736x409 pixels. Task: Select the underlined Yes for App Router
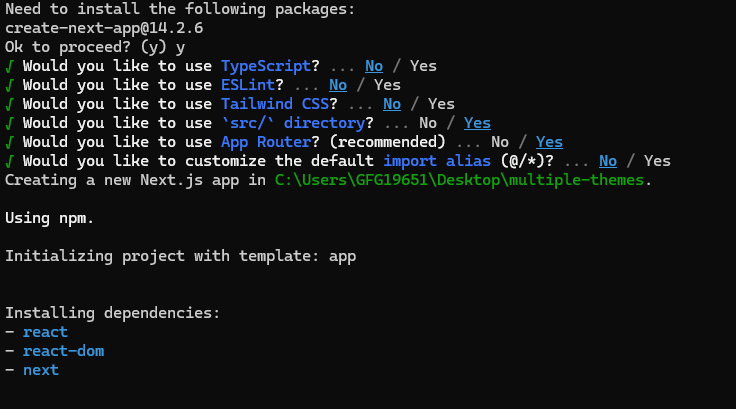549,142
